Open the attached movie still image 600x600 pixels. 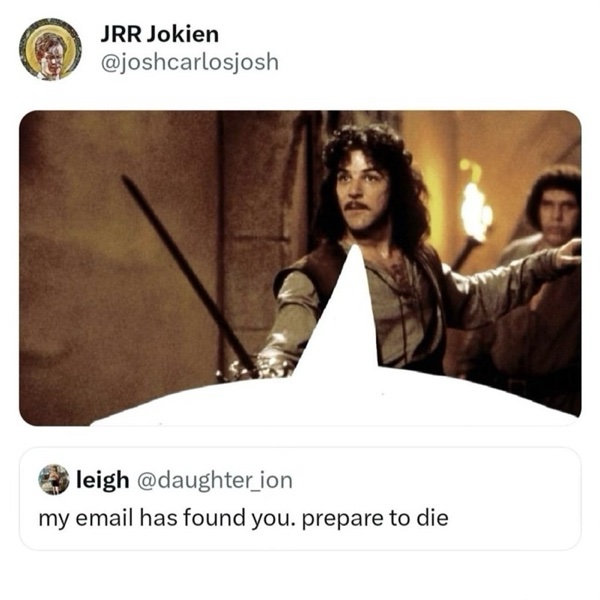click(x=300, y=268)
